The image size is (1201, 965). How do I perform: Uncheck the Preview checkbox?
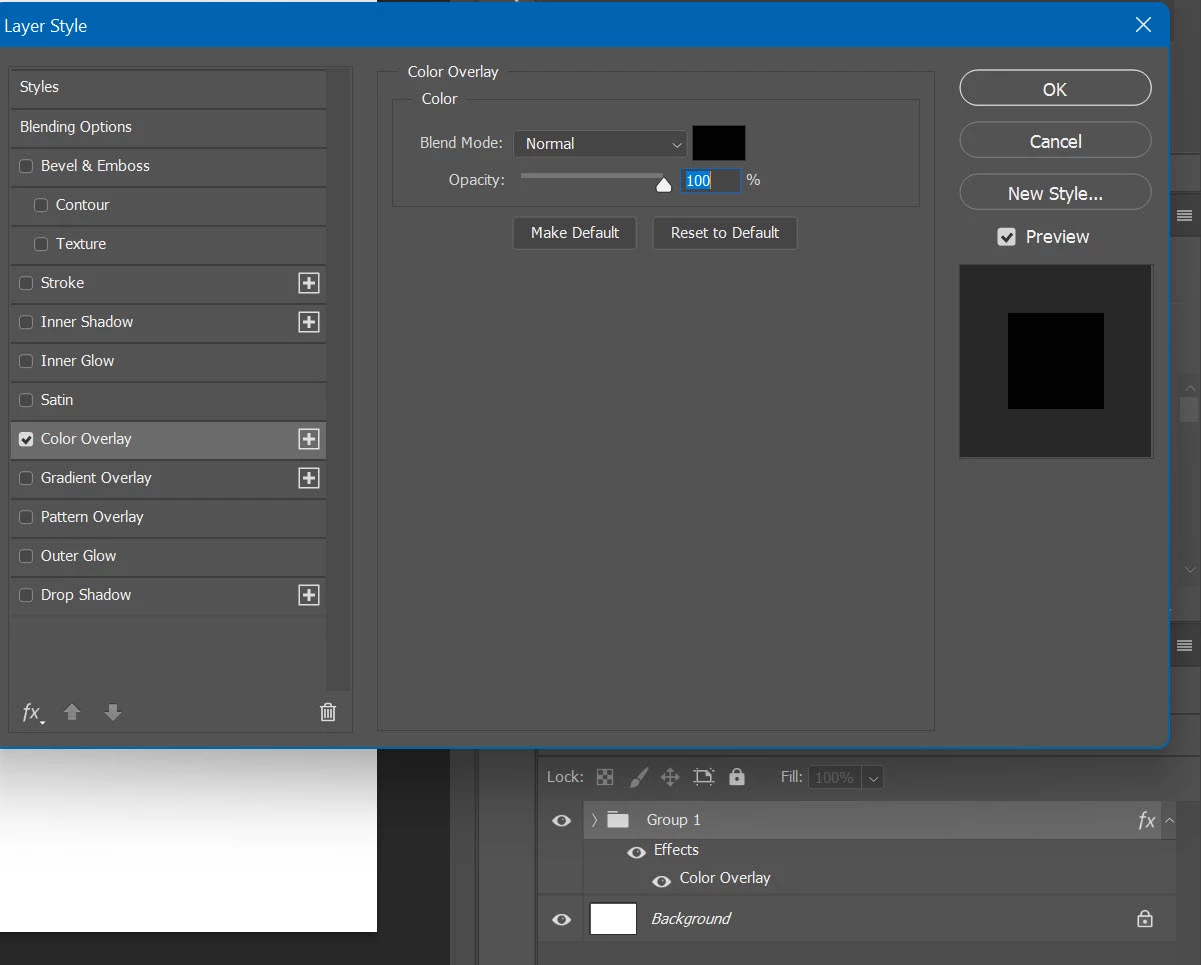(x=1007, y=237)
